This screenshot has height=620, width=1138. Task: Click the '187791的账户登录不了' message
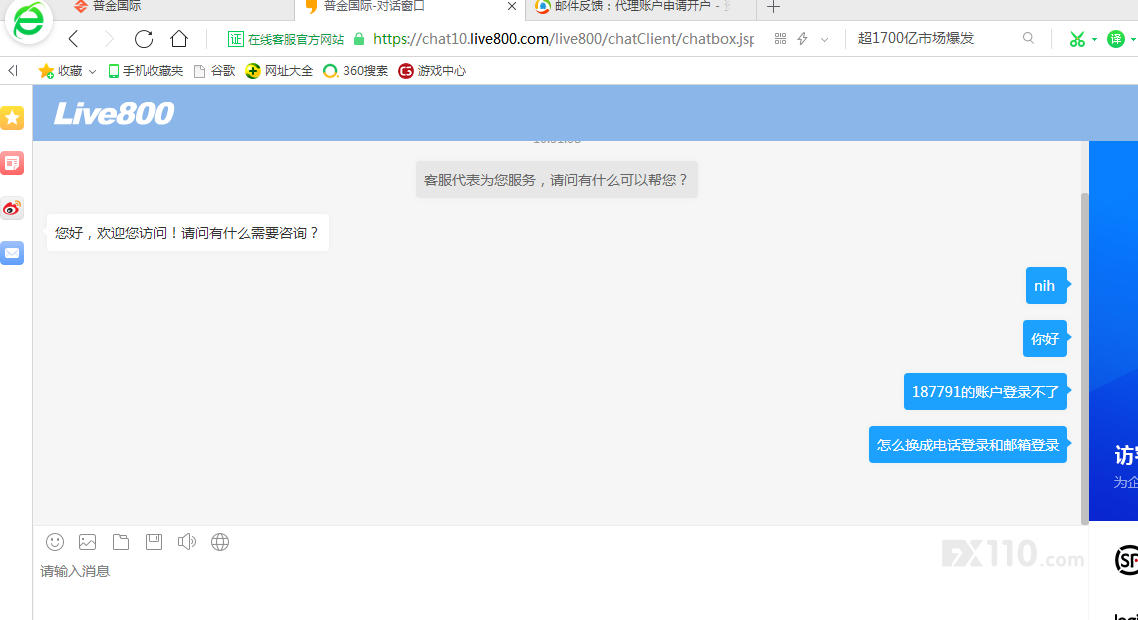(985, 391)
